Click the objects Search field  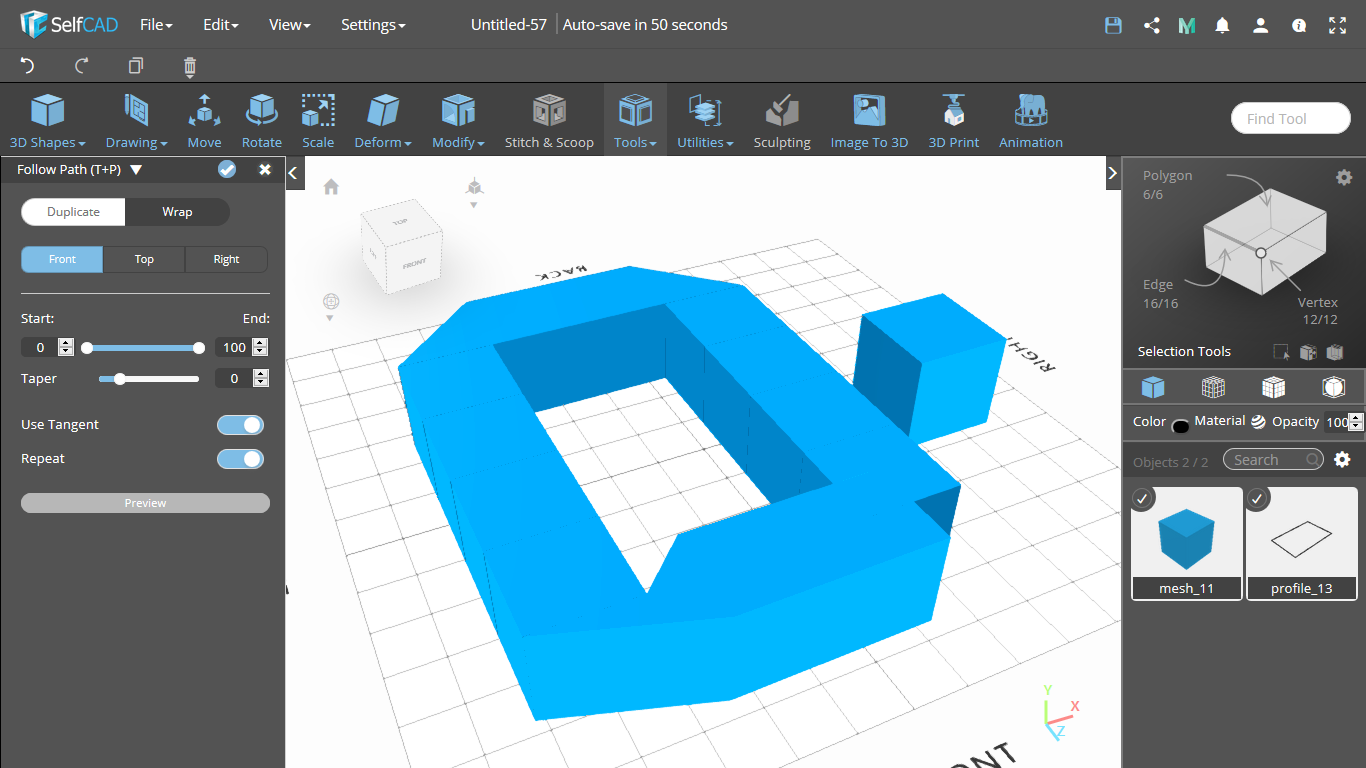point(1273,460)
